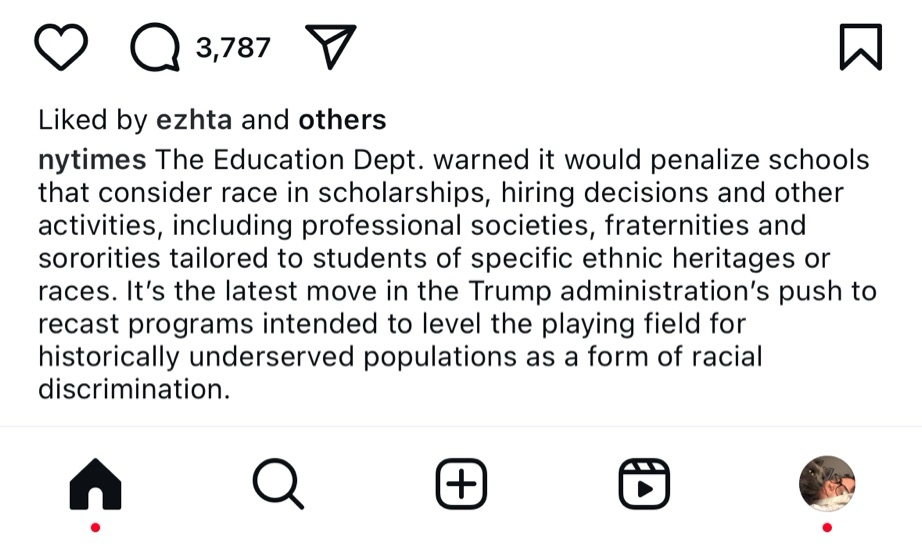Screen dimensions: 922x548
Task: Save the post with the bookmark icon
Action: [x=860, y=48]
